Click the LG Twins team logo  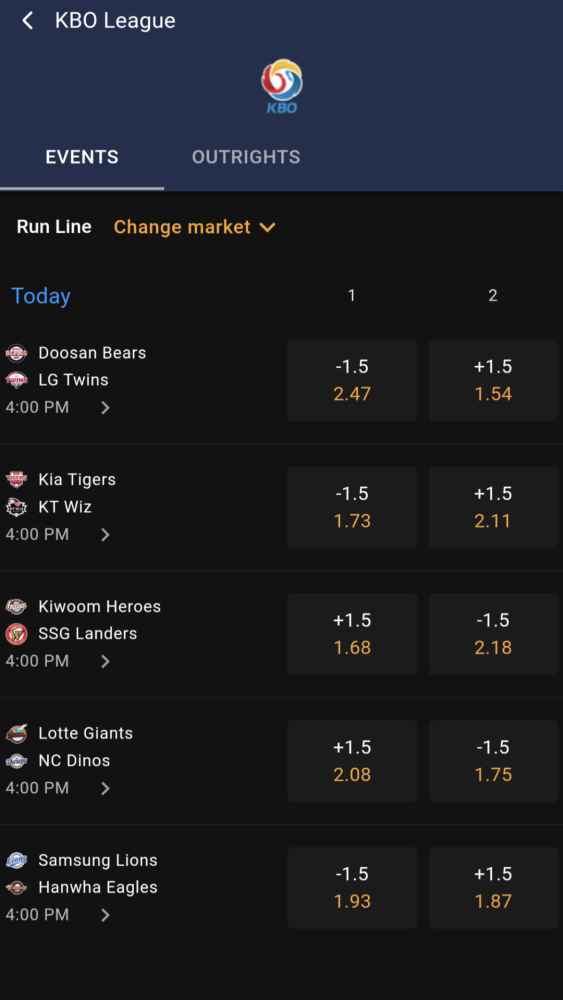point(16,380)
